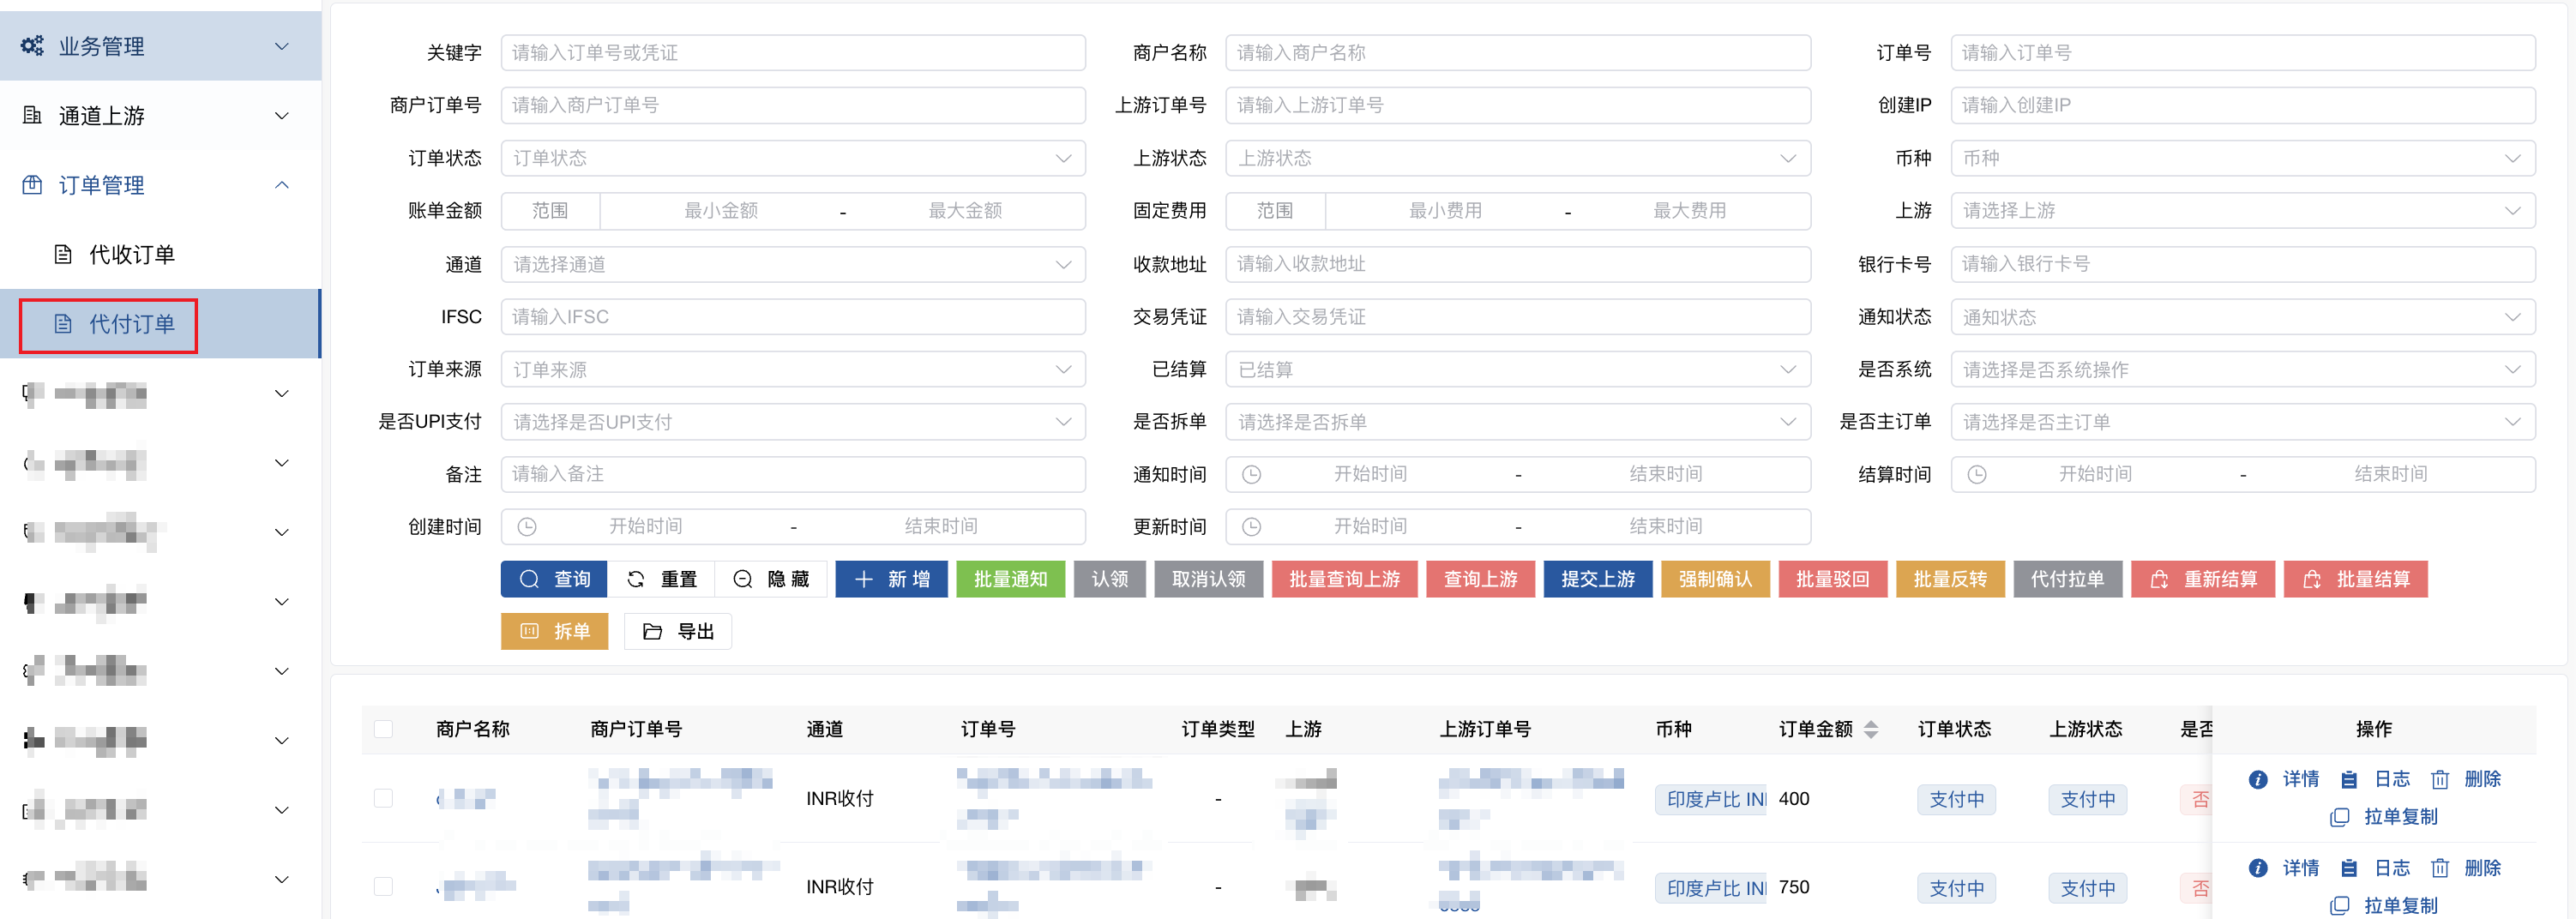Viewport: 2576px width, 919px height.
Task: Collapse the 订单管理 menu section
Action: coord(281,185)
